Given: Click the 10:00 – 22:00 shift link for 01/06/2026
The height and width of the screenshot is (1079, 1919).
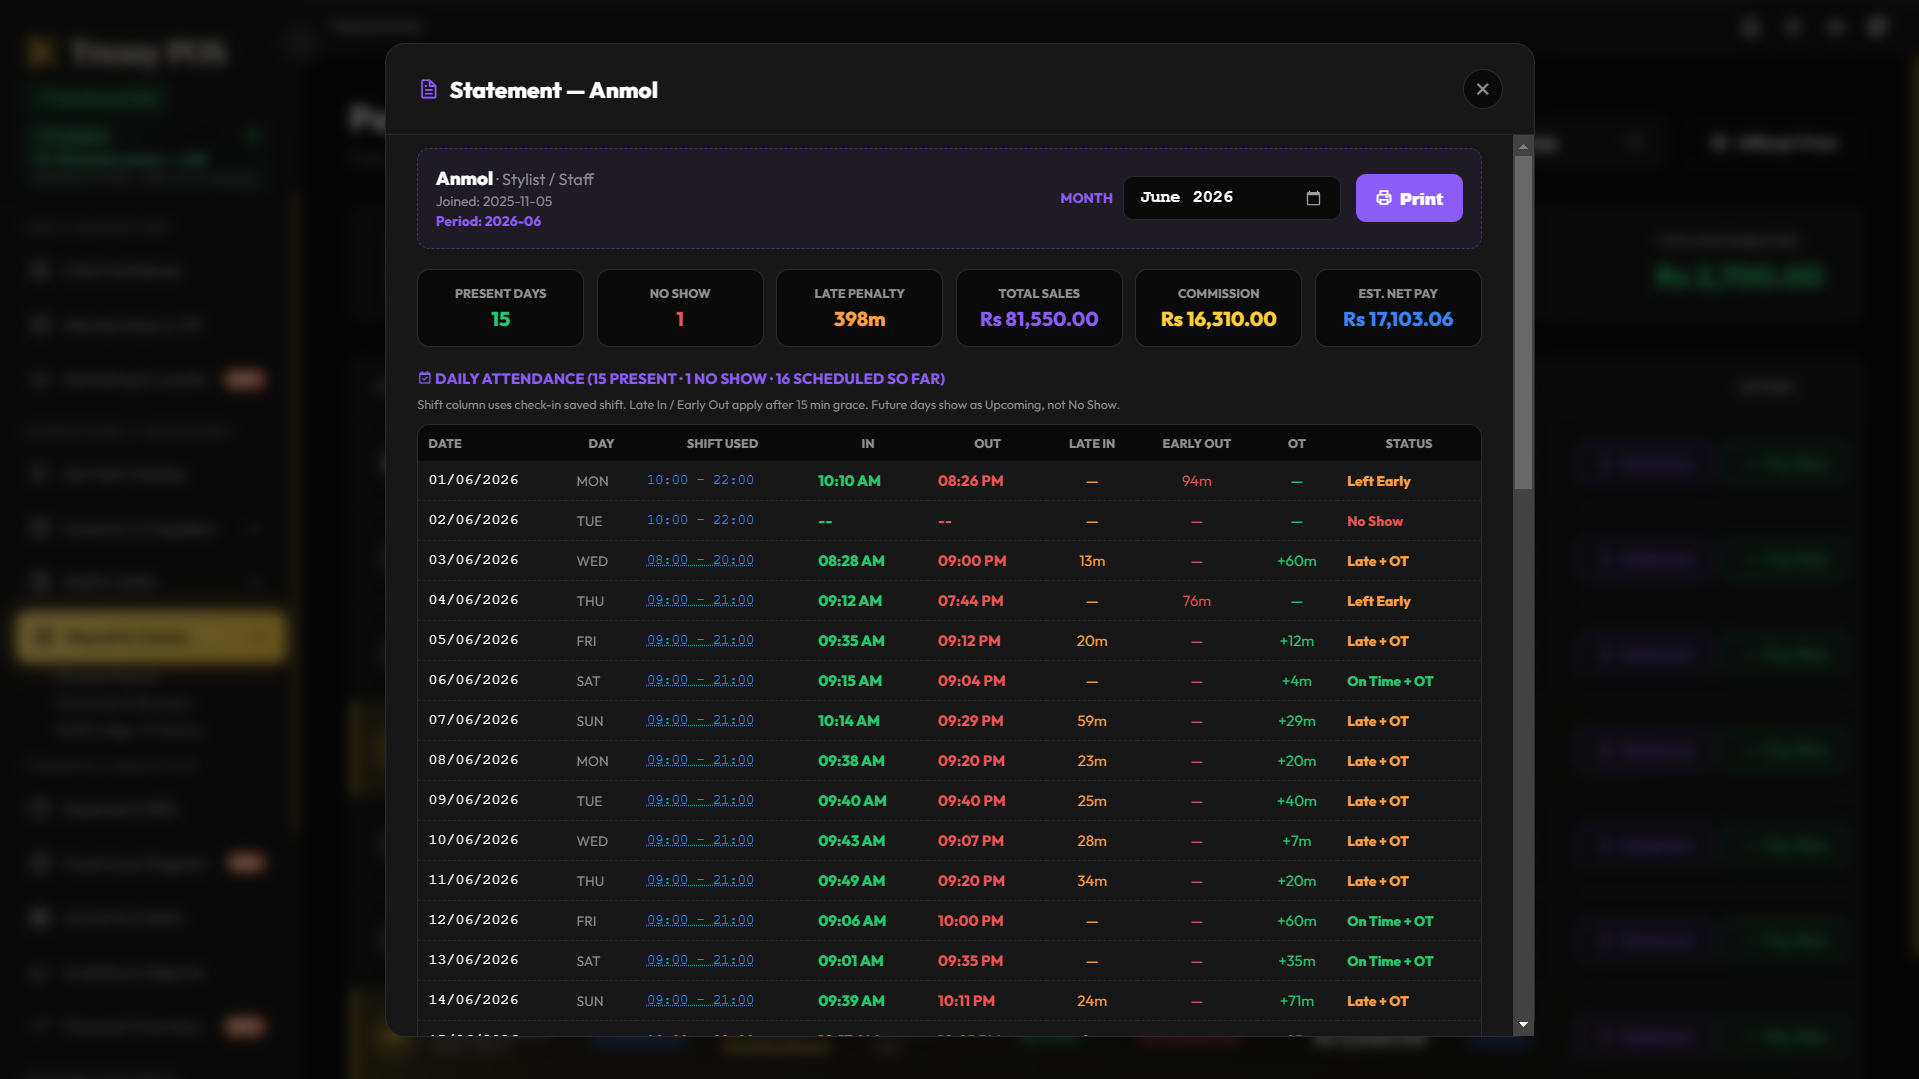Looking at the screenshot, I should tap(700, 480).
